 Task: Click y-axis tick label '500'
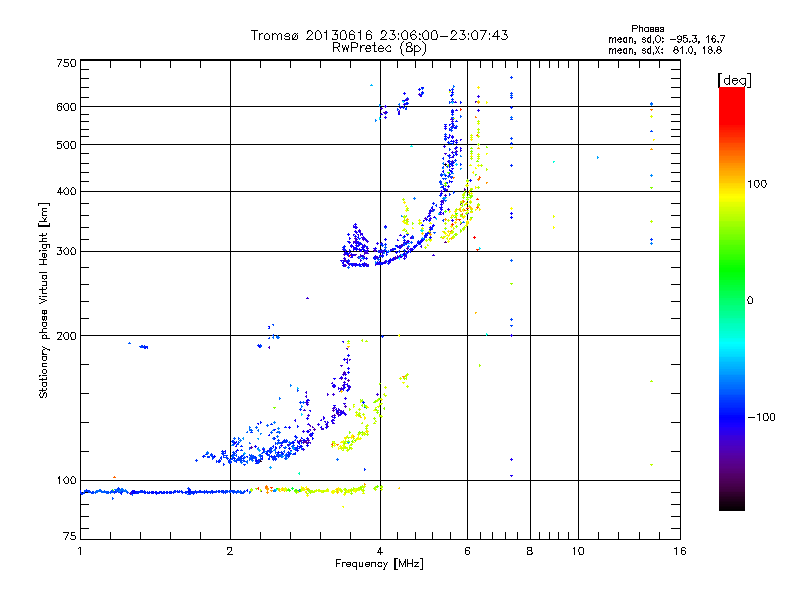(x=66, y=145)
